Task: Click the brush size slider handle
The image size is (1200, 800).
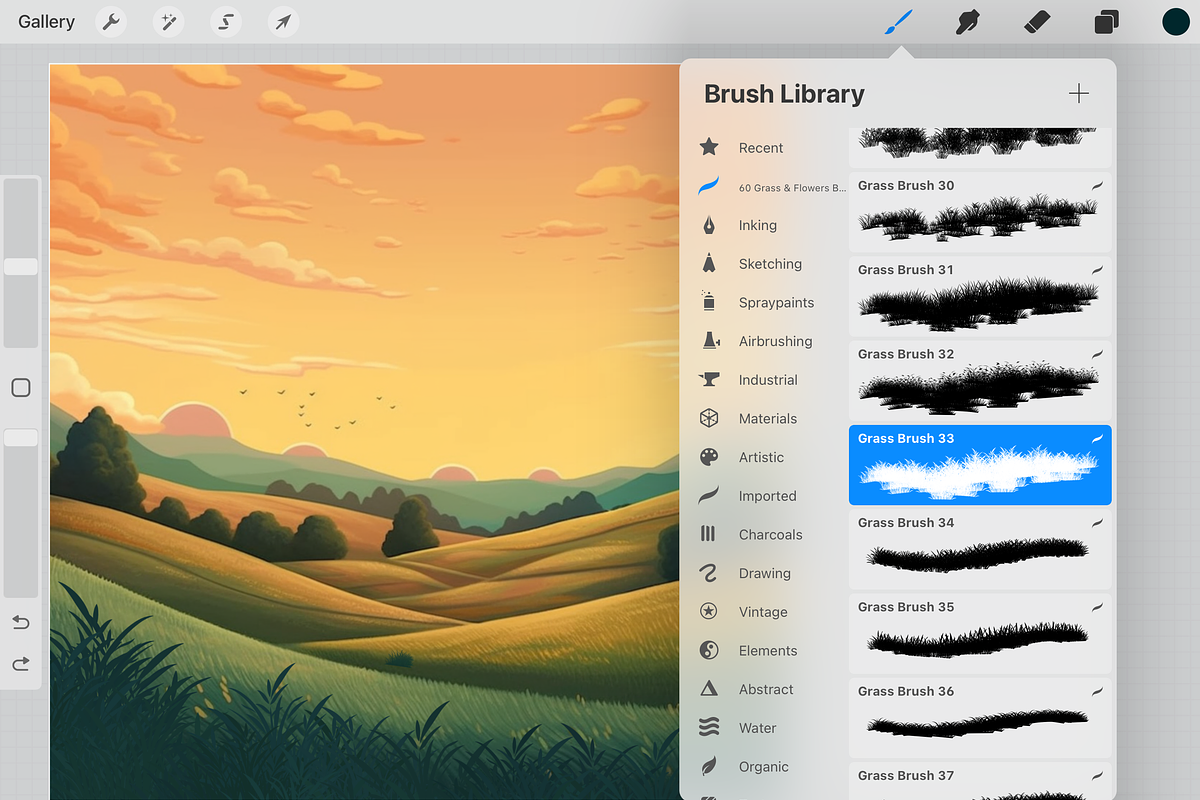Action: click(21, 267)
